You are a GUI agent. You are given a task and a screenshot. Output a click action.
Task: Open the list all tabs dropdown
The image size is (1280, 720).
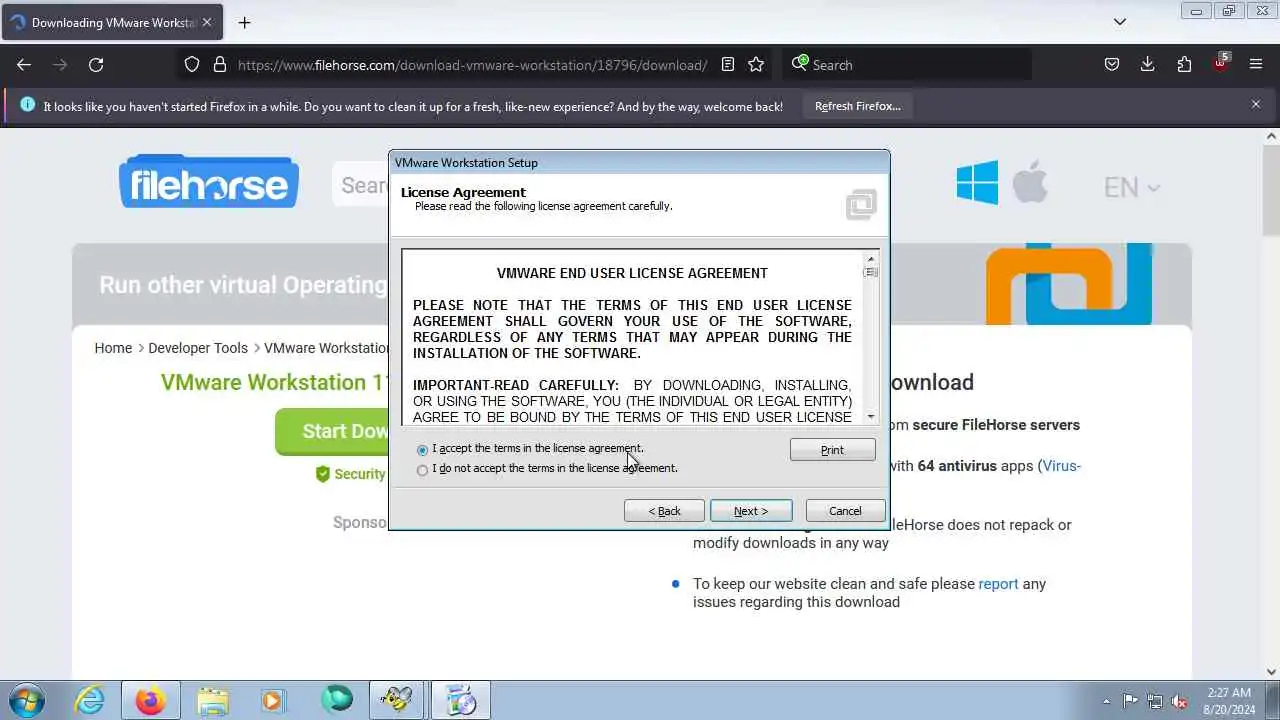[x=1120, y=21]
